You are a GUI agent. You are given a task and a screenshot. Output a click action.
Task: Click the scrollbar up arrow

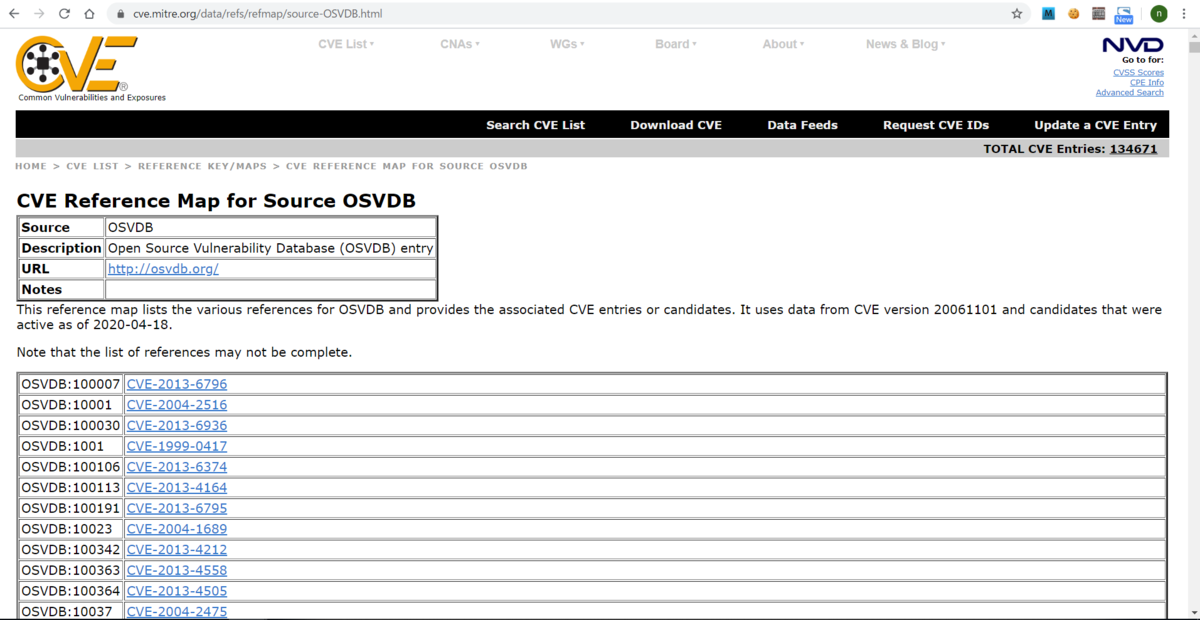pyautogui.click(x=1193, y=34)
